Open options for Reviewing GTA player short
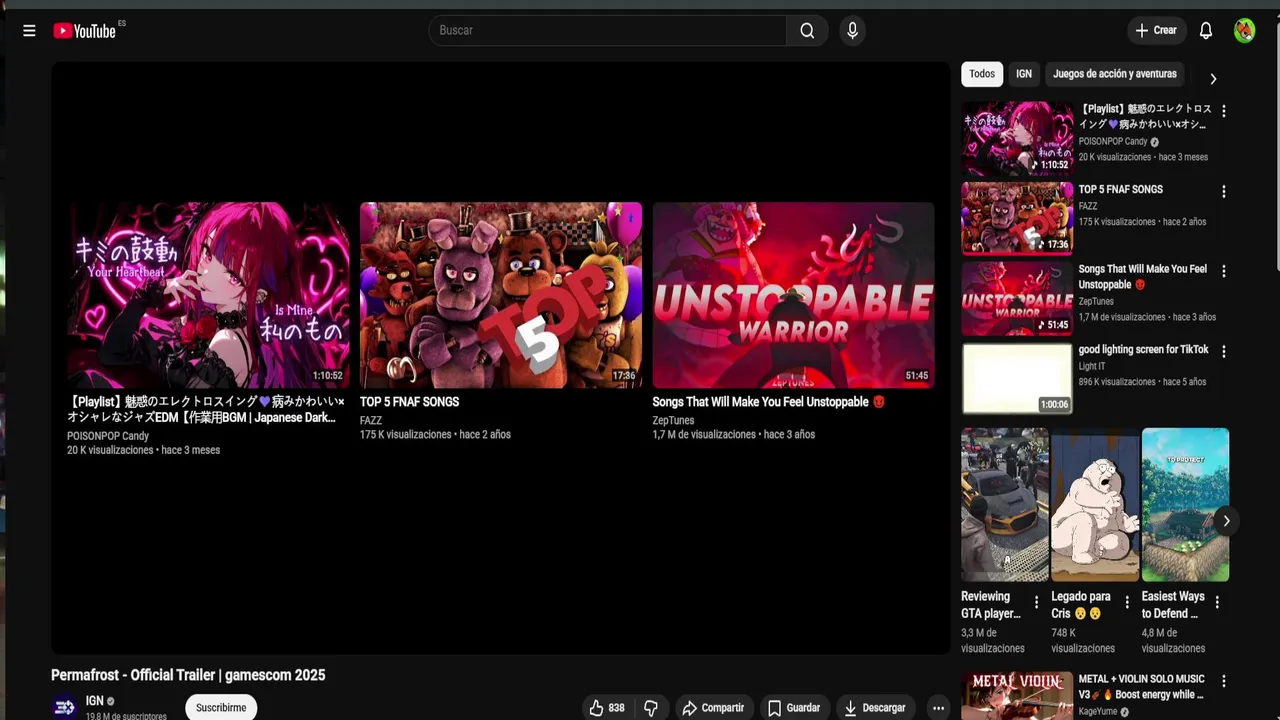Viewport: 1280px width, 720px height. (1036, 602)
